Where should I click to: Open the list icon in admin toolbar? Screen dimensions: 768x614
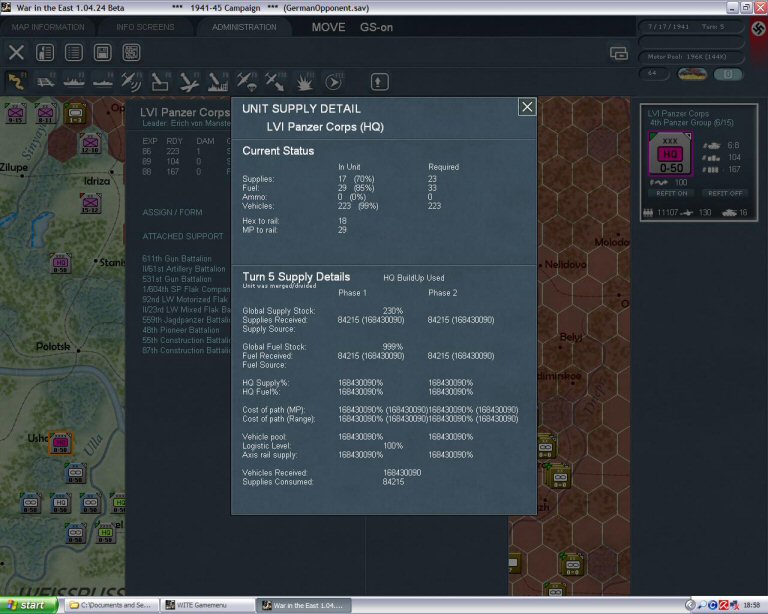[74, 52]
